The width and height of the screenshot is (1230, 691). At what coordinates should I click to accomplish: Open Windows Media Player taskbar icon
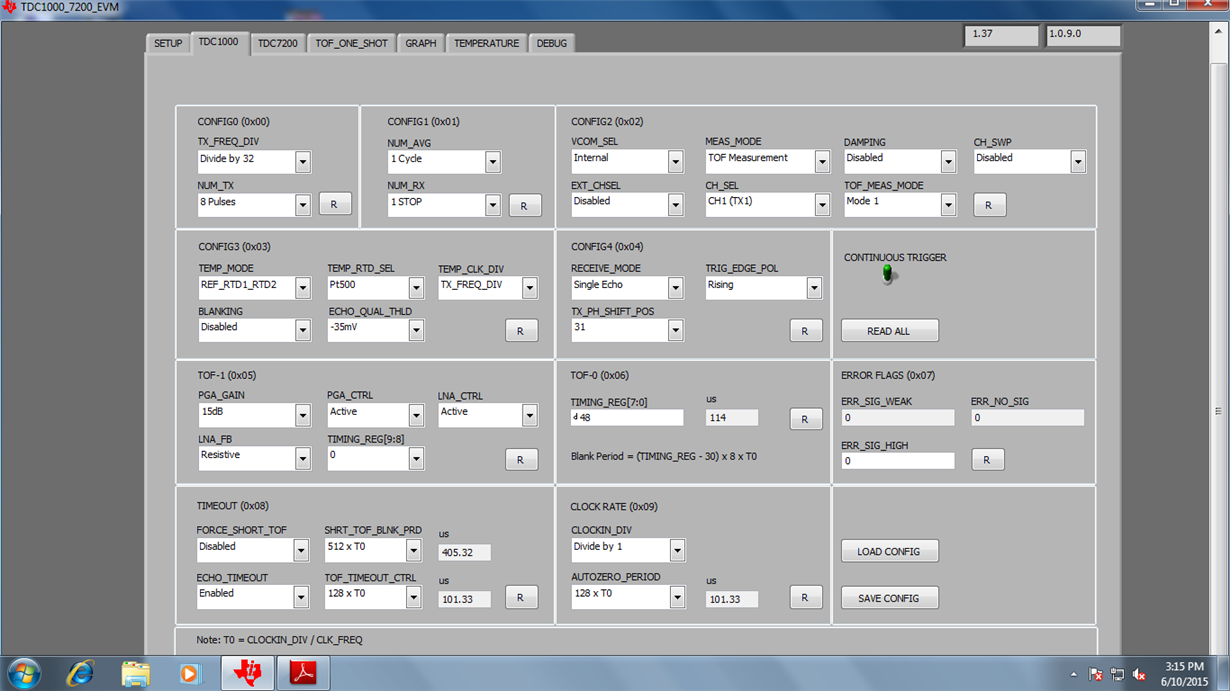click(x=190, y=673)
